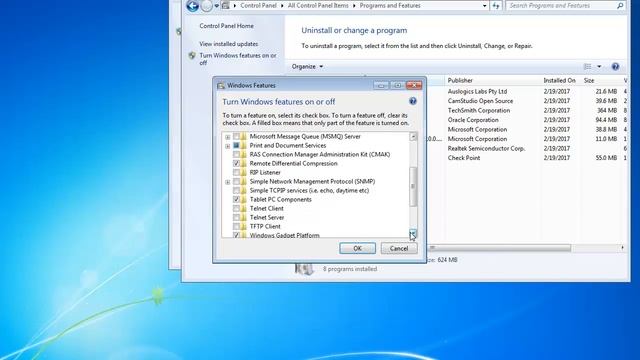
Task: Click the Forward arrow in Control Panel window
Action: [207, 6]
